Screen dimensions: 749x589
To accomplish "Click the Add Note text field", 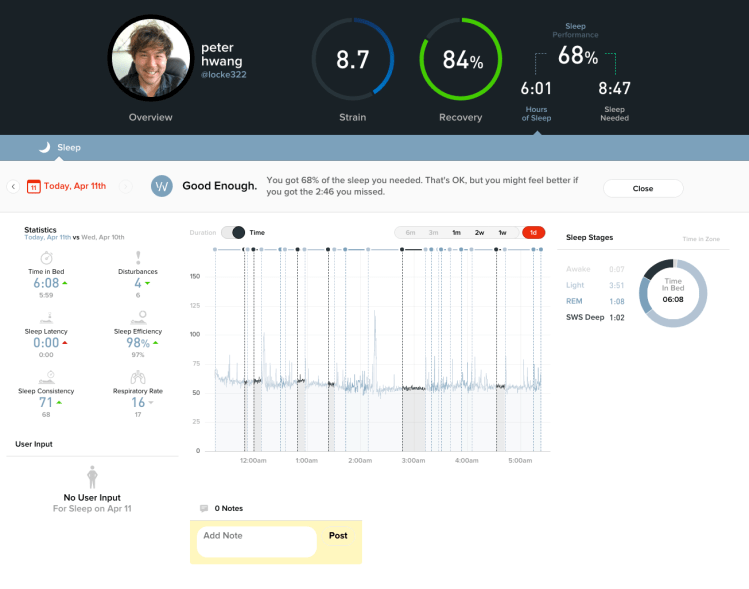I will point(257,542).
